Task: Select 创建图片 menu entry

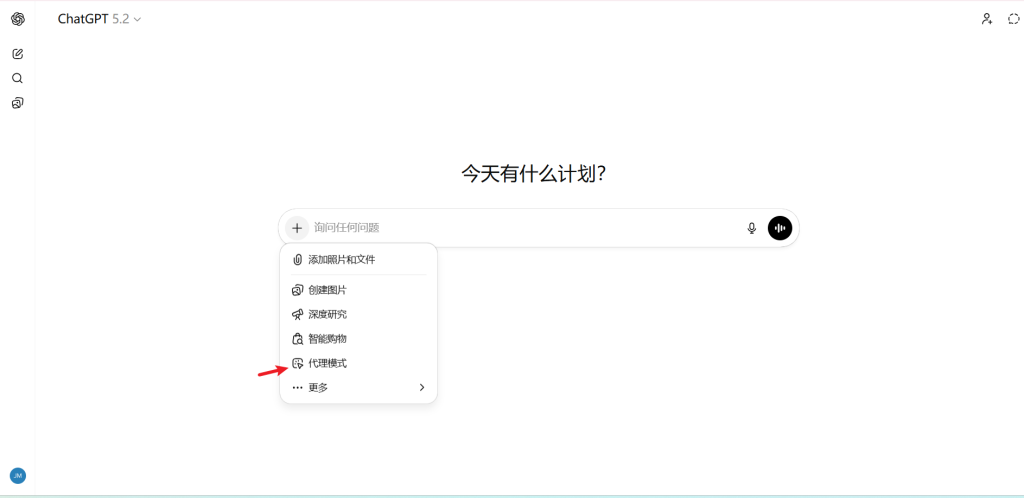Action: [x=359, y=290]
